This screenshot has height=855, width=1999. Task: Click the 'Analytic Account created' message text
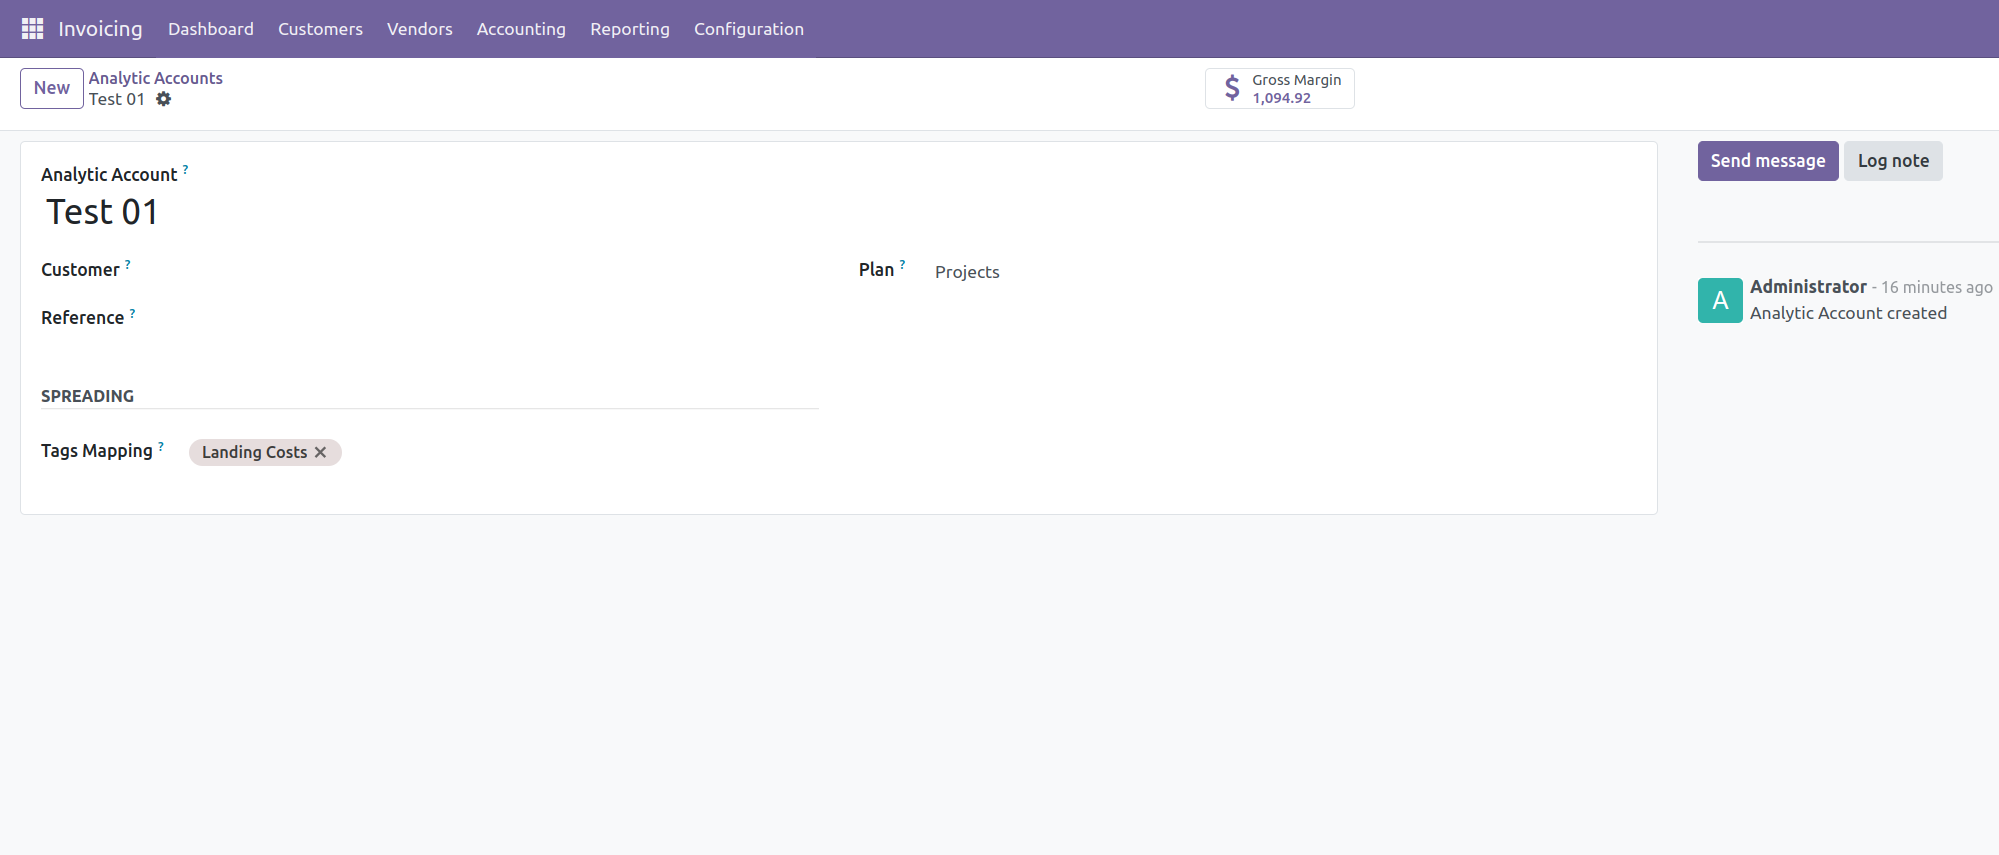pyautogui.click(x=1848, y=313)
